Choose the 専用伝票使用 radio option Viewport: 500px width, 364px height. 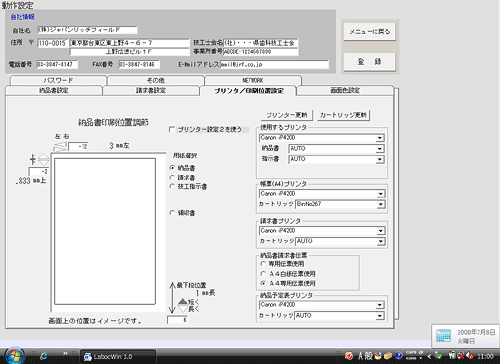click(263, 264)
